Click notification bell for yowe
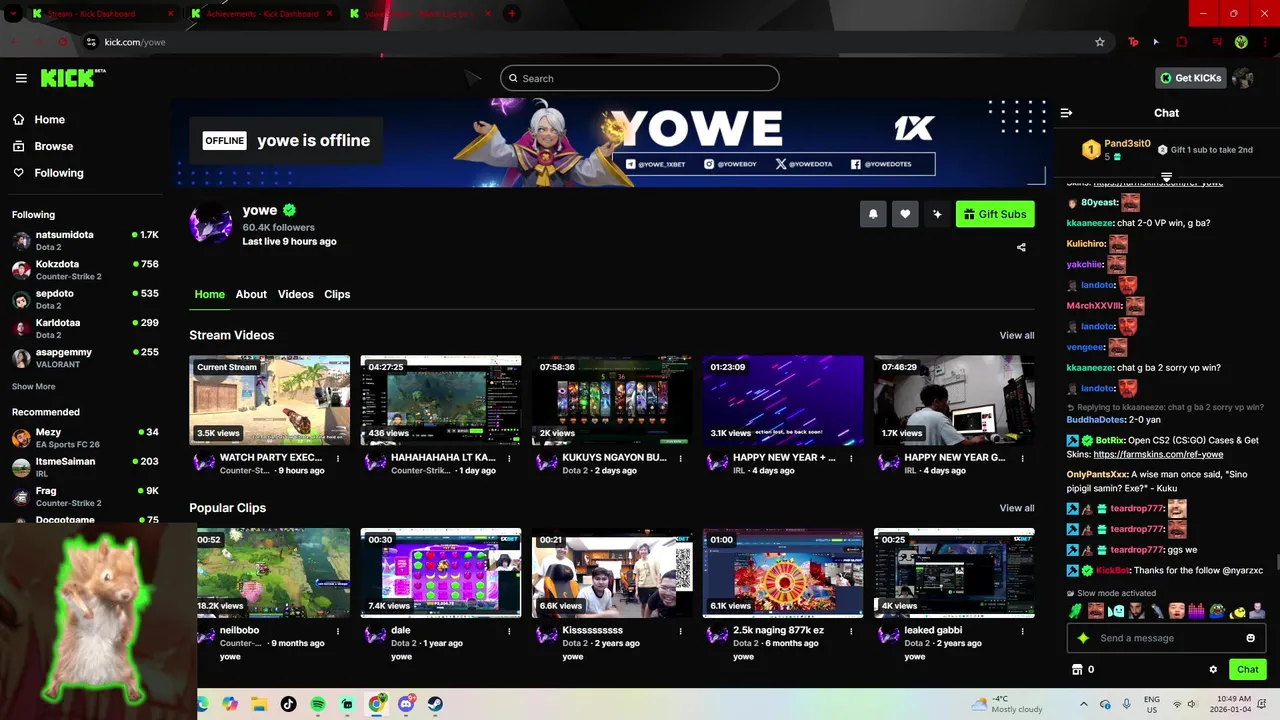Screen dimensions: 1280x720 pos(873,214)
